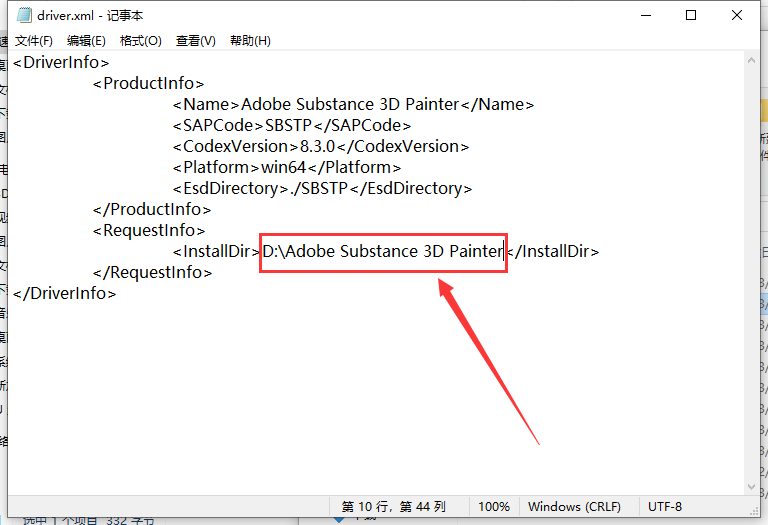Viewport: 768px width, 525px height.
Task: Click the CodexVersion value 8.3.0
Action: [317, 146]
